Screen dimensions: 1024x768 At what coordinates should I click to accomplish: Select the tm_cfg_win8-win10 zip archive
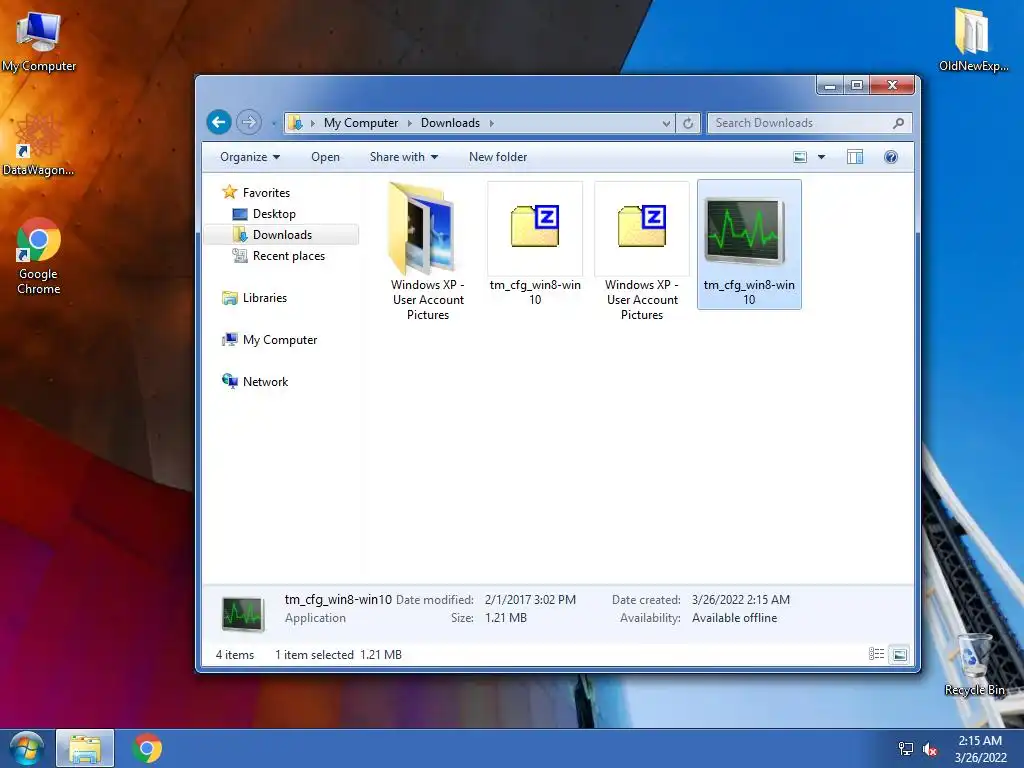click(x=535, y=244)
